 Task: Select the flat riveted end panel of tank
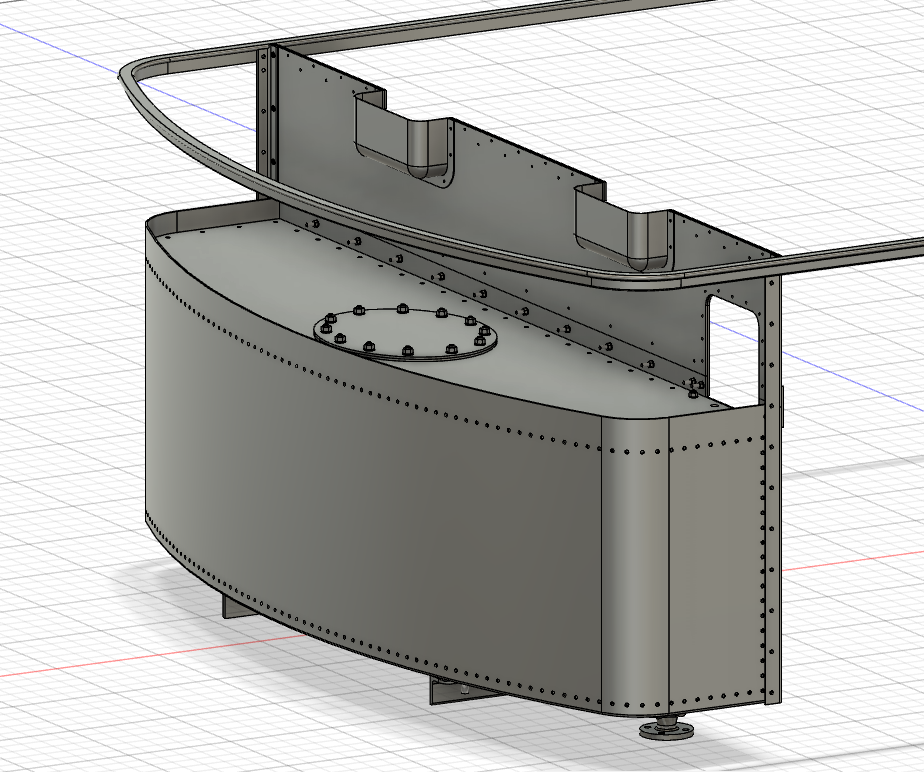[717, 560]
